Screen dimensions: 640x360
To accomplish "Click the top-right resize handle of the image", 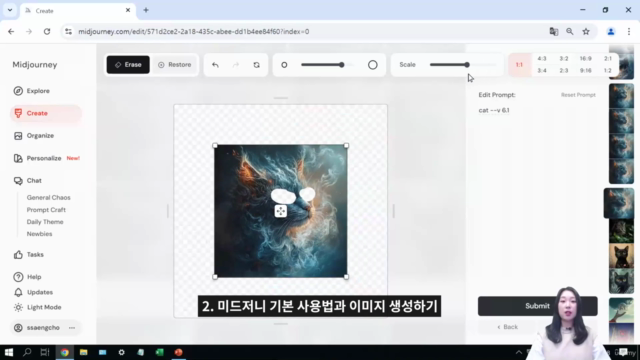I will [x=346, y=146].
